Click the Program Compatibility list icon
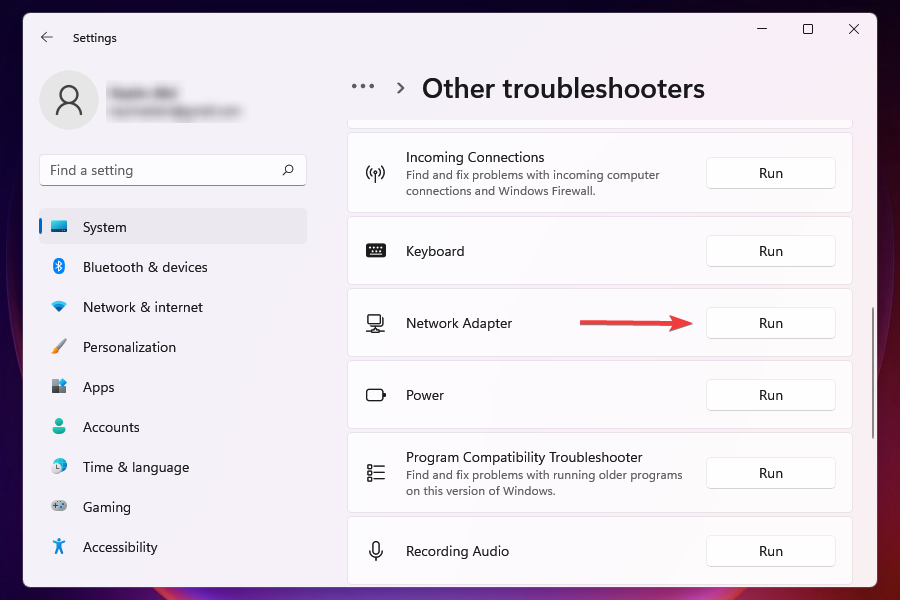900x600 pixels. [375, 473]
